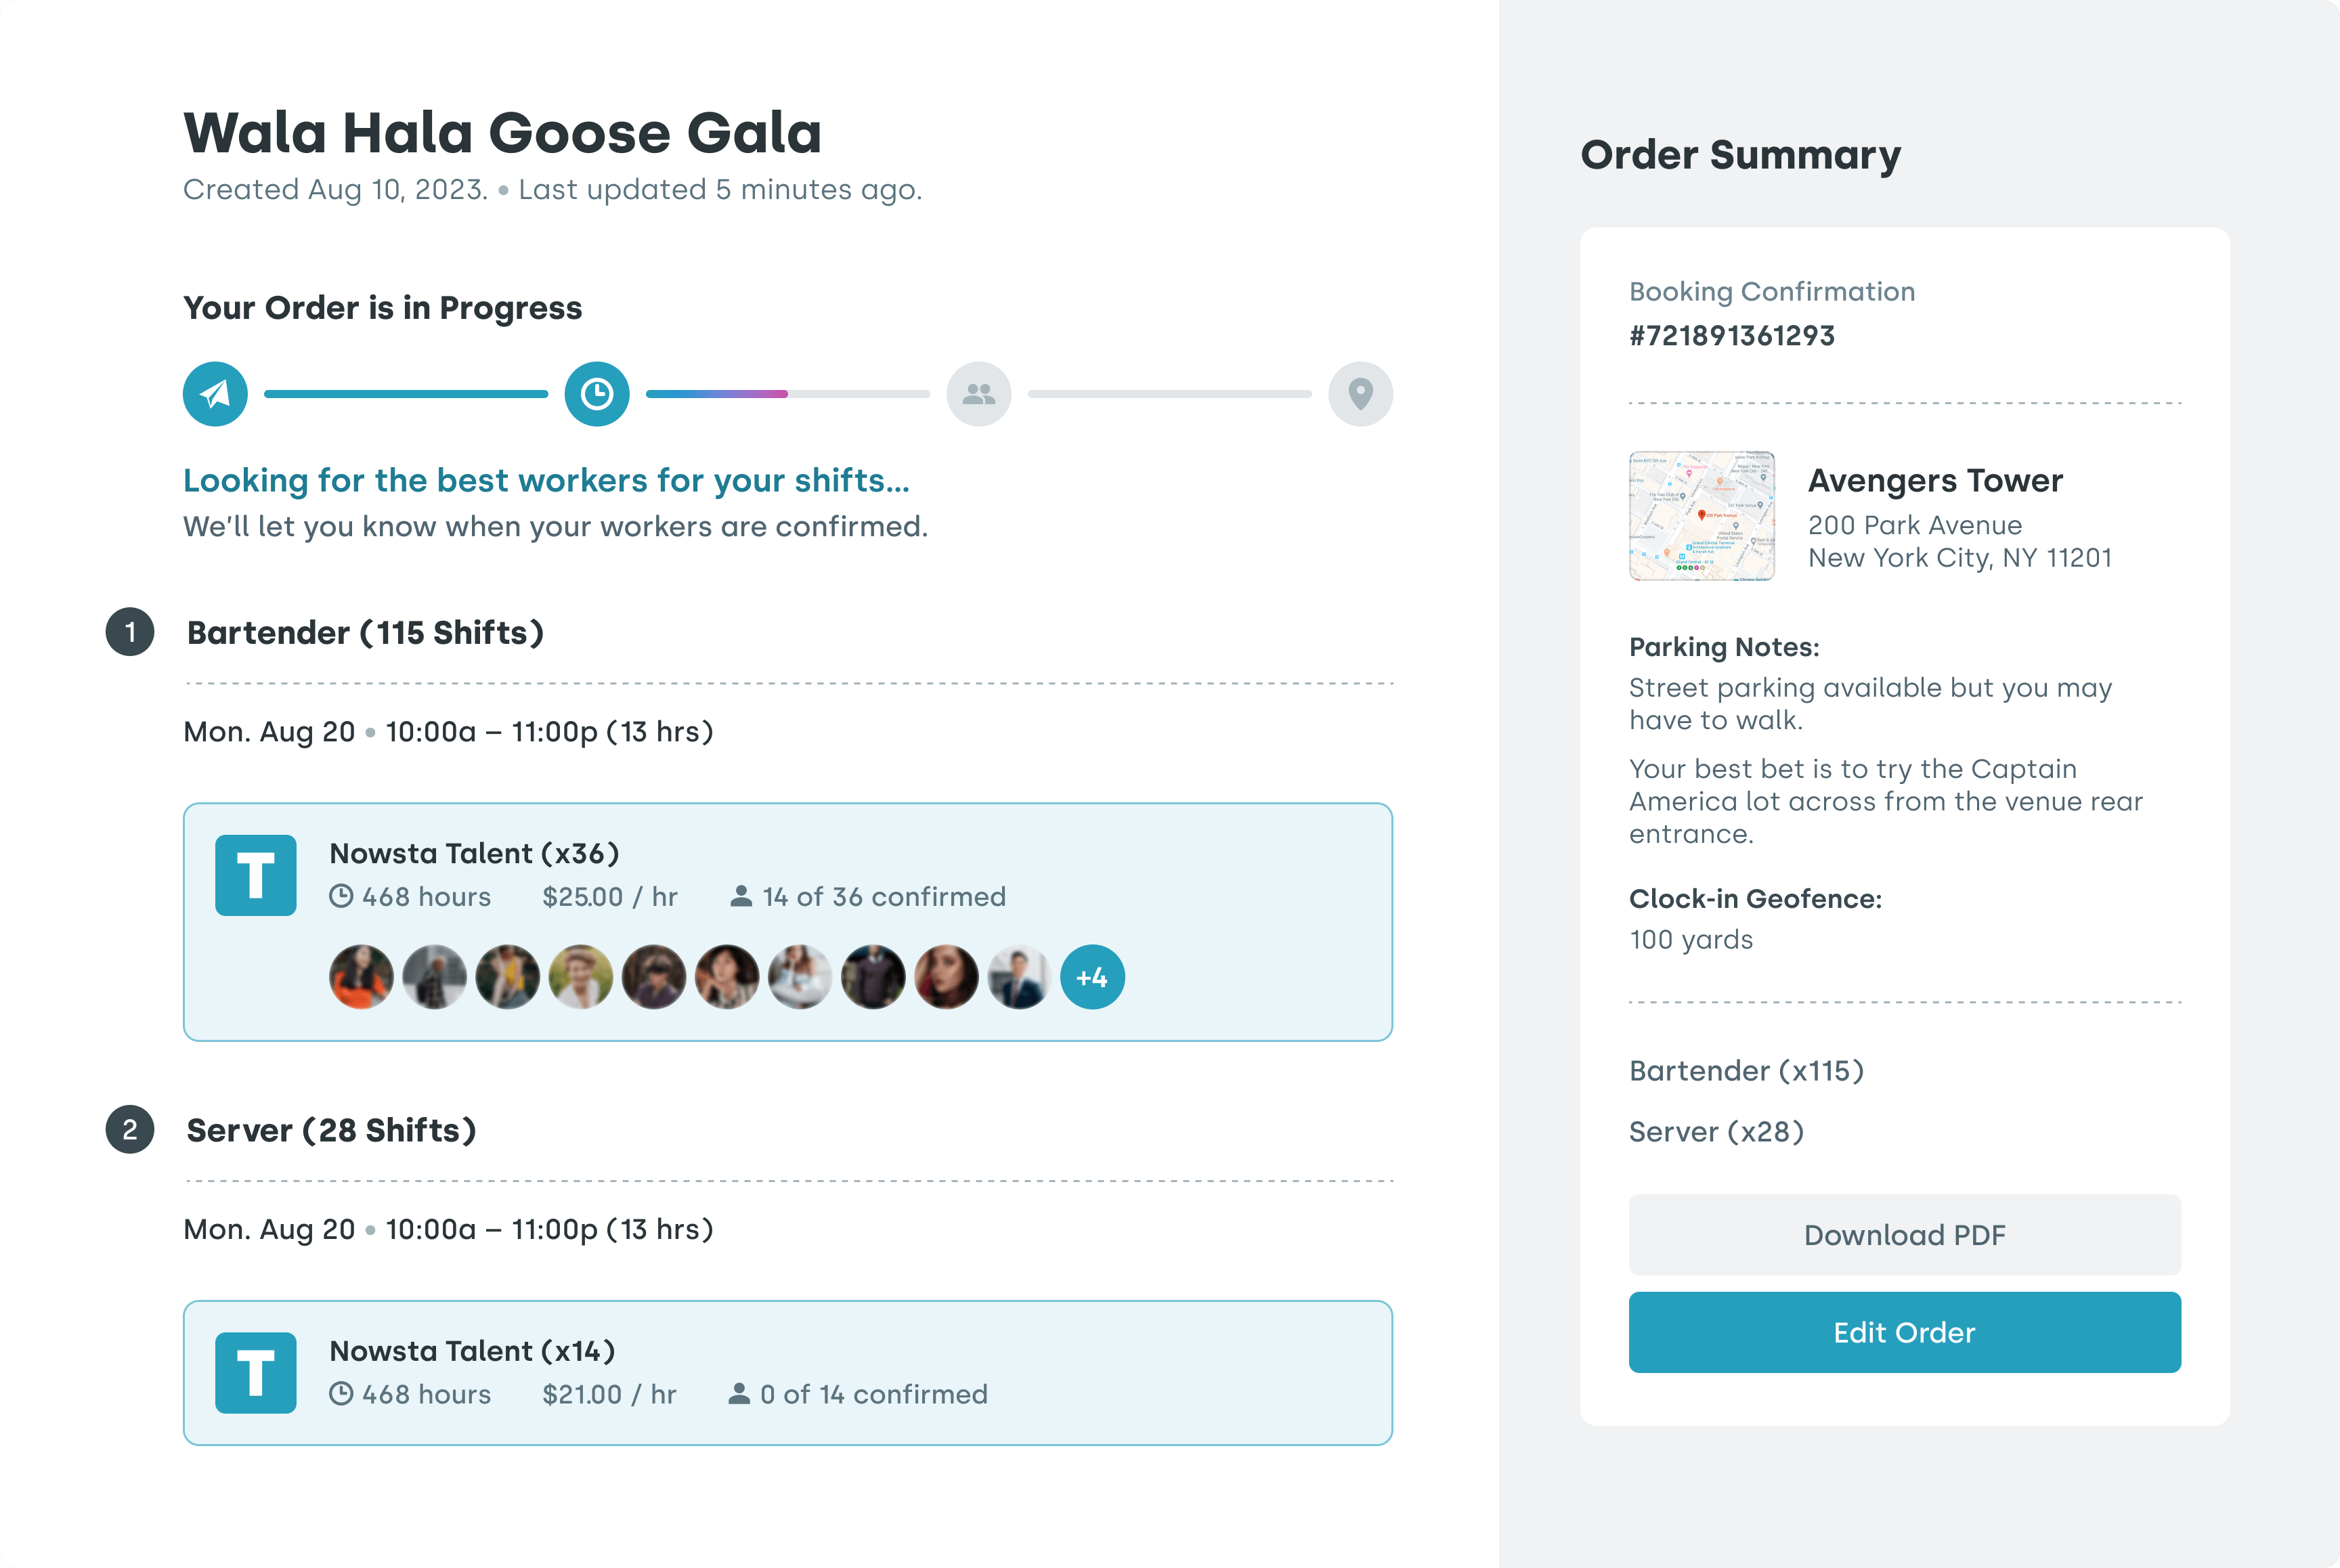The height and width of the screenshot is (1568, 2340).
Task: Click the clock icon beside 468 hours Bartender
Action: (341, 896)
